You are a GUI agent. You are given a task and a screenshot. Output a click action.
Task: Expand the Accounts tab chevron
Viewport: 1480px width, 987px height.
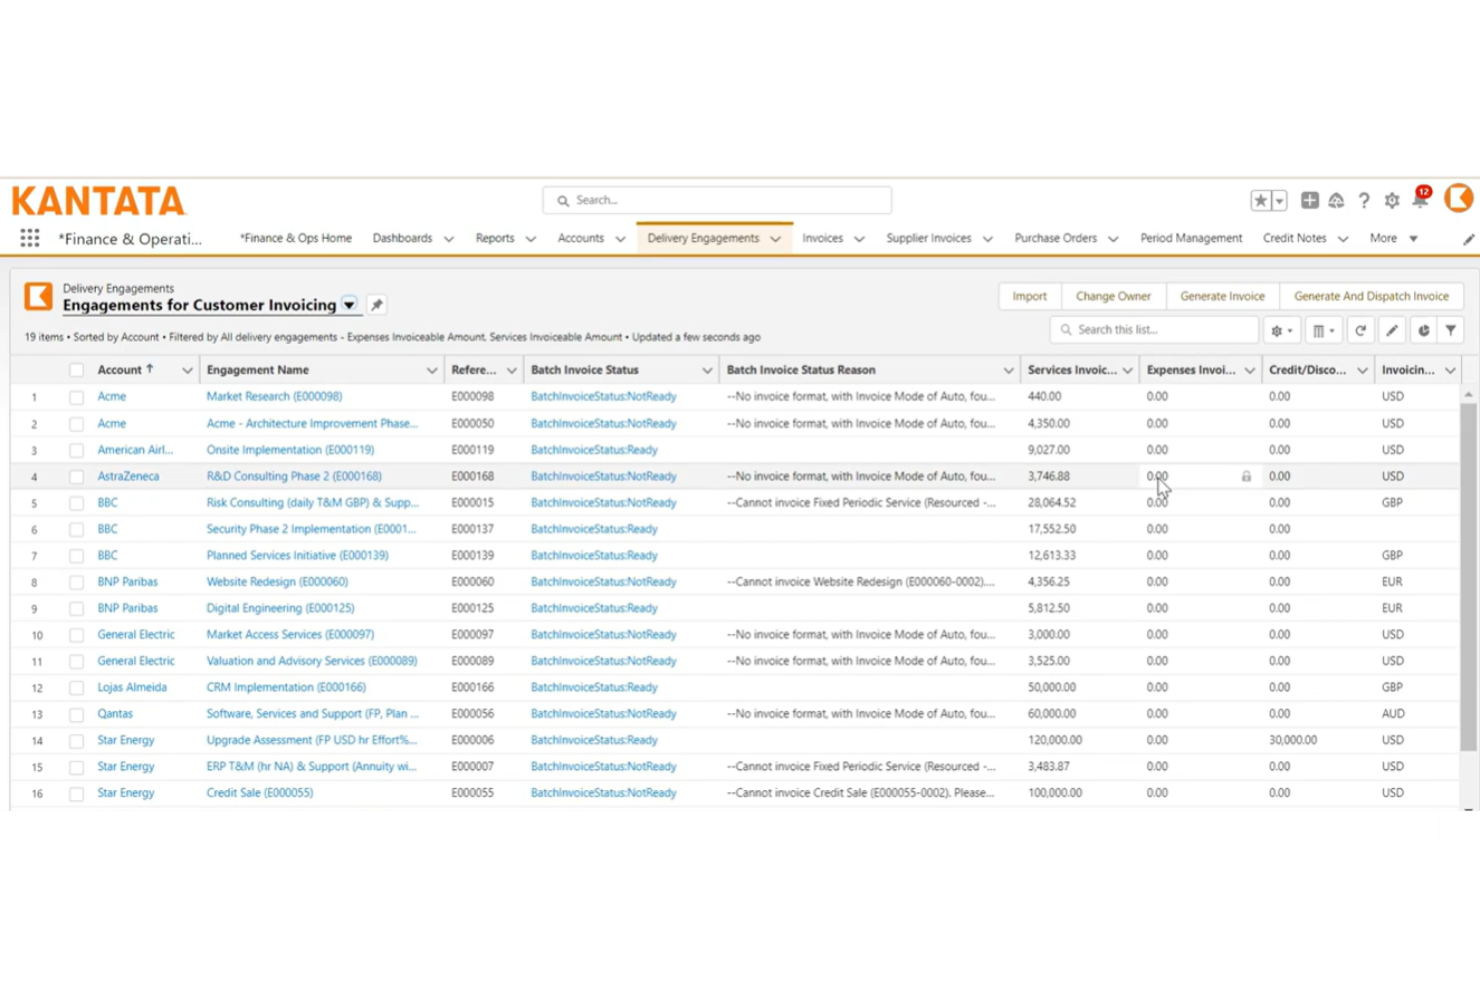620,239
